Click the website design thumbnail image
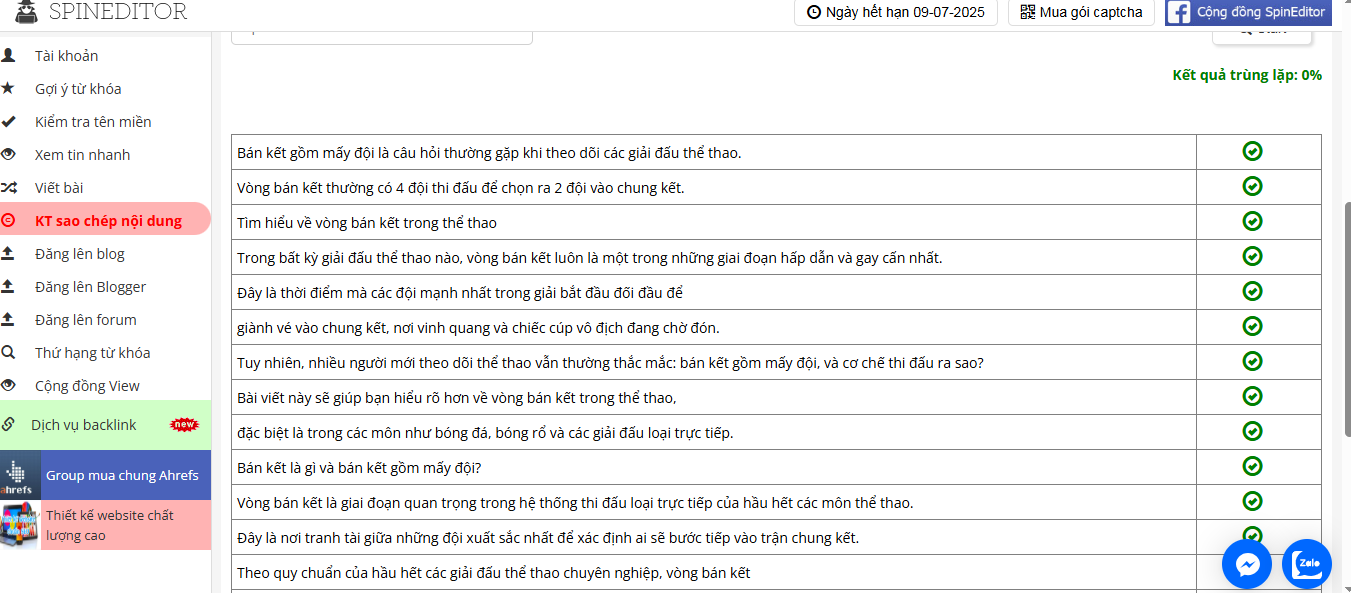This screenshot has width=1351, height=593. (x=20, y=525)
